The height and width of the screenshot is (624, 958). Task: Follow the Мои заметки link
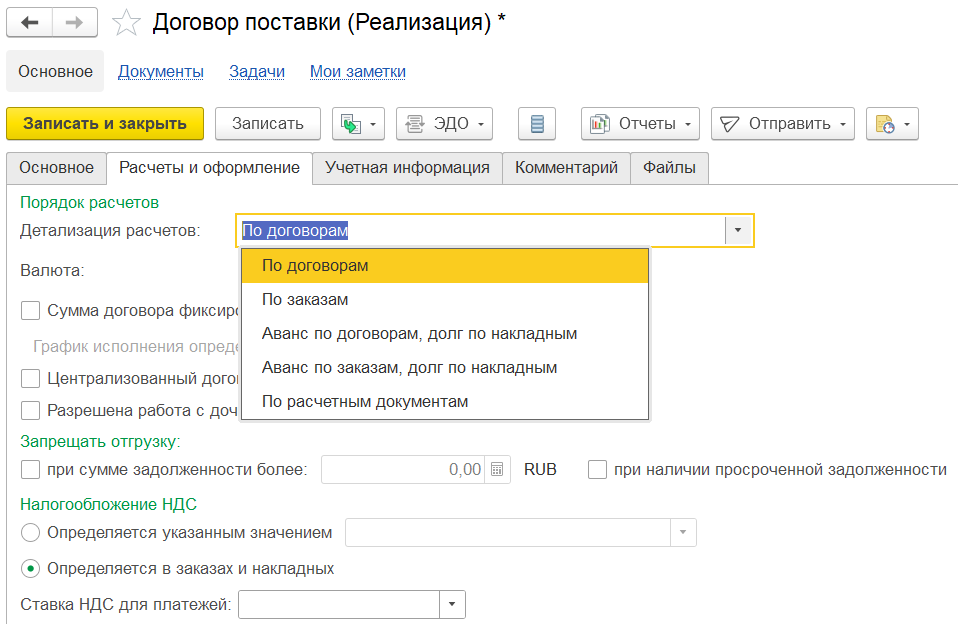coord(358,72)
